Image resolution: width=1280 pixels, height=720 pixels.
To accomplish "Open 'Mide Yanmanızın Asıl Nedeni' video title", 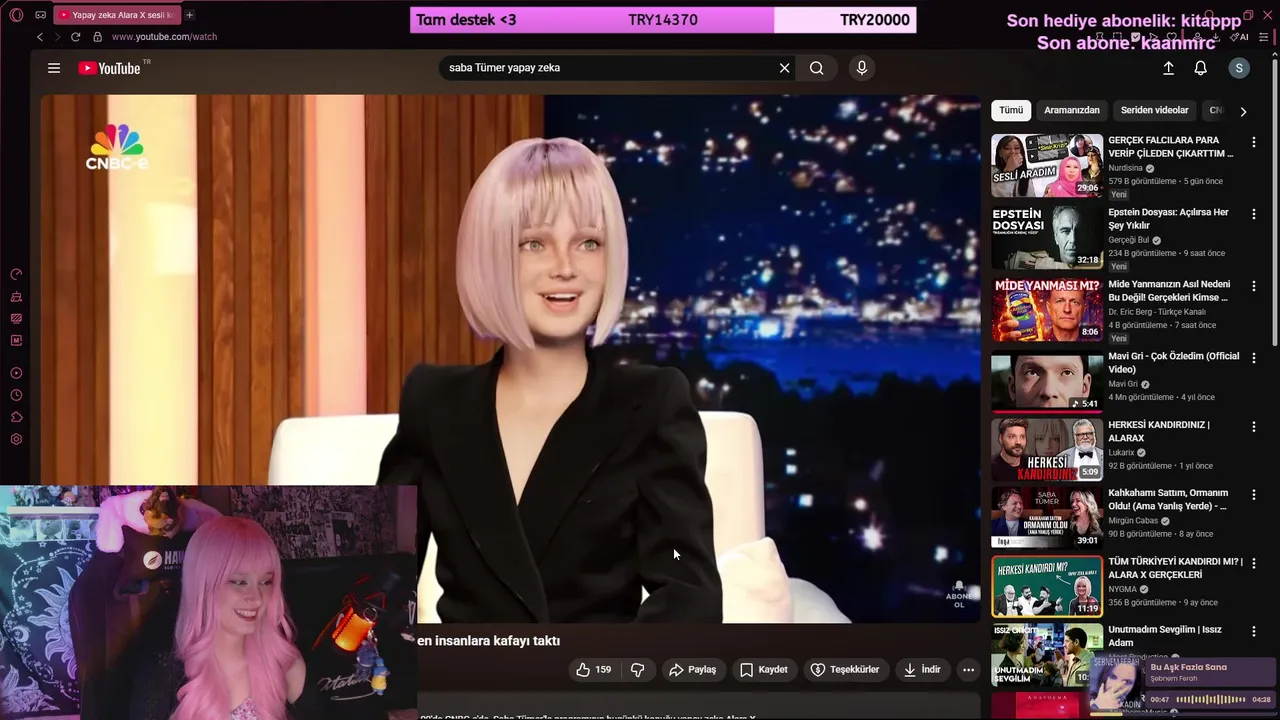I will (x=1169, y=291).
